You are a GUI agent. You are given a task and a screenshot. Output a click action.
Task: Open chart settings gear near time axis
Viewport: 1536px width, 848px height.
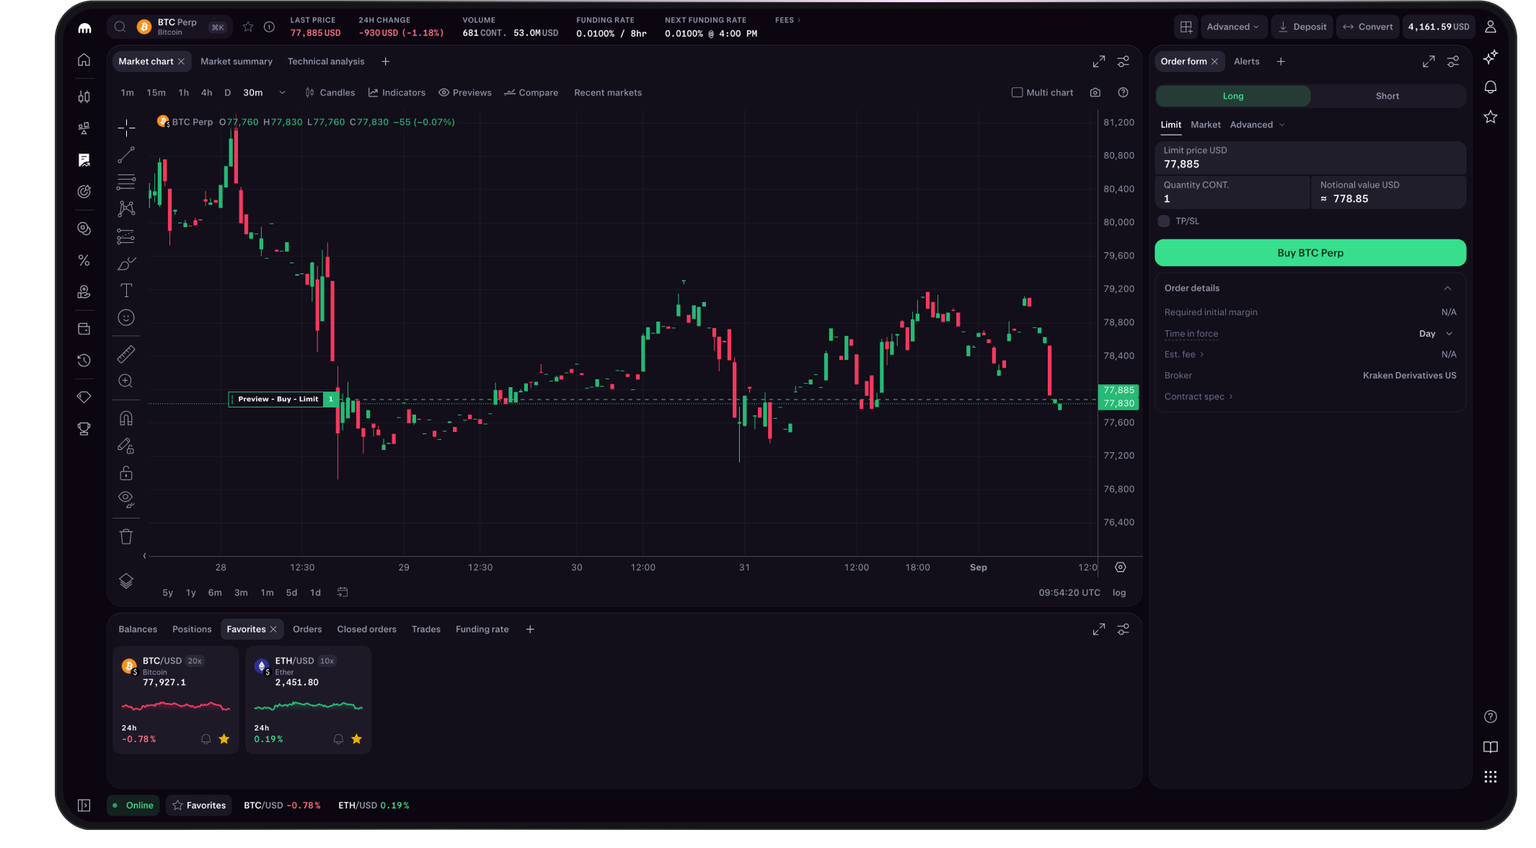click(1120, 567)
